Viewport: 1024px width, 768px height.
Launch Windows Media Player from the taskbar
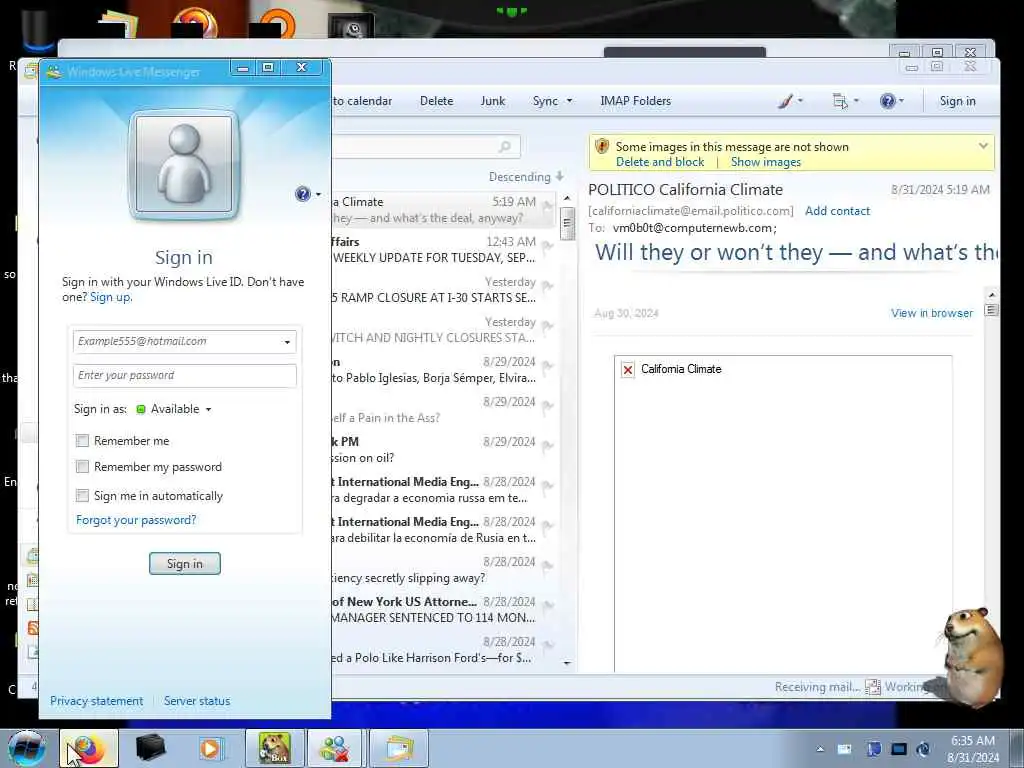coord(210,748)
